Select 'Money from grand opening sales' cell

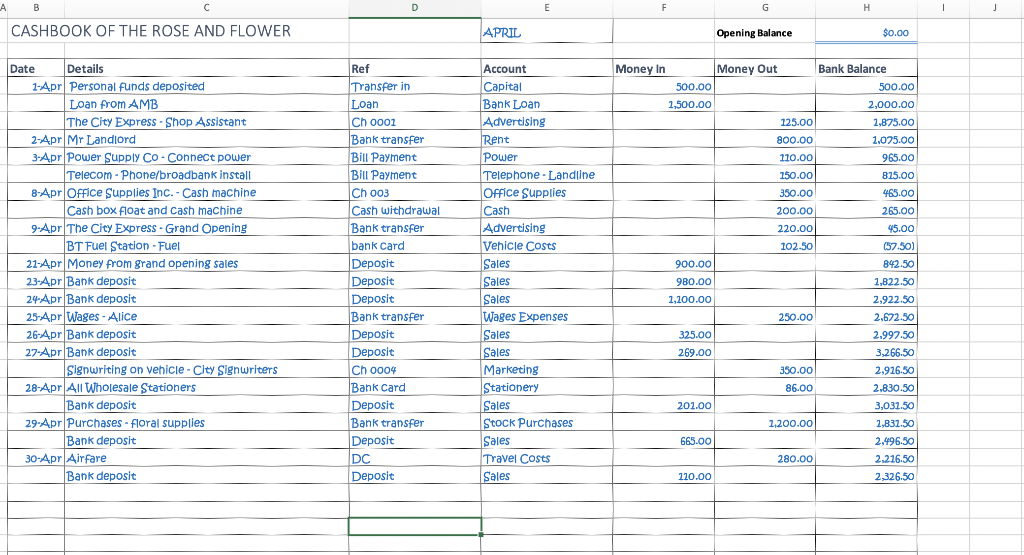click(206, 263)
